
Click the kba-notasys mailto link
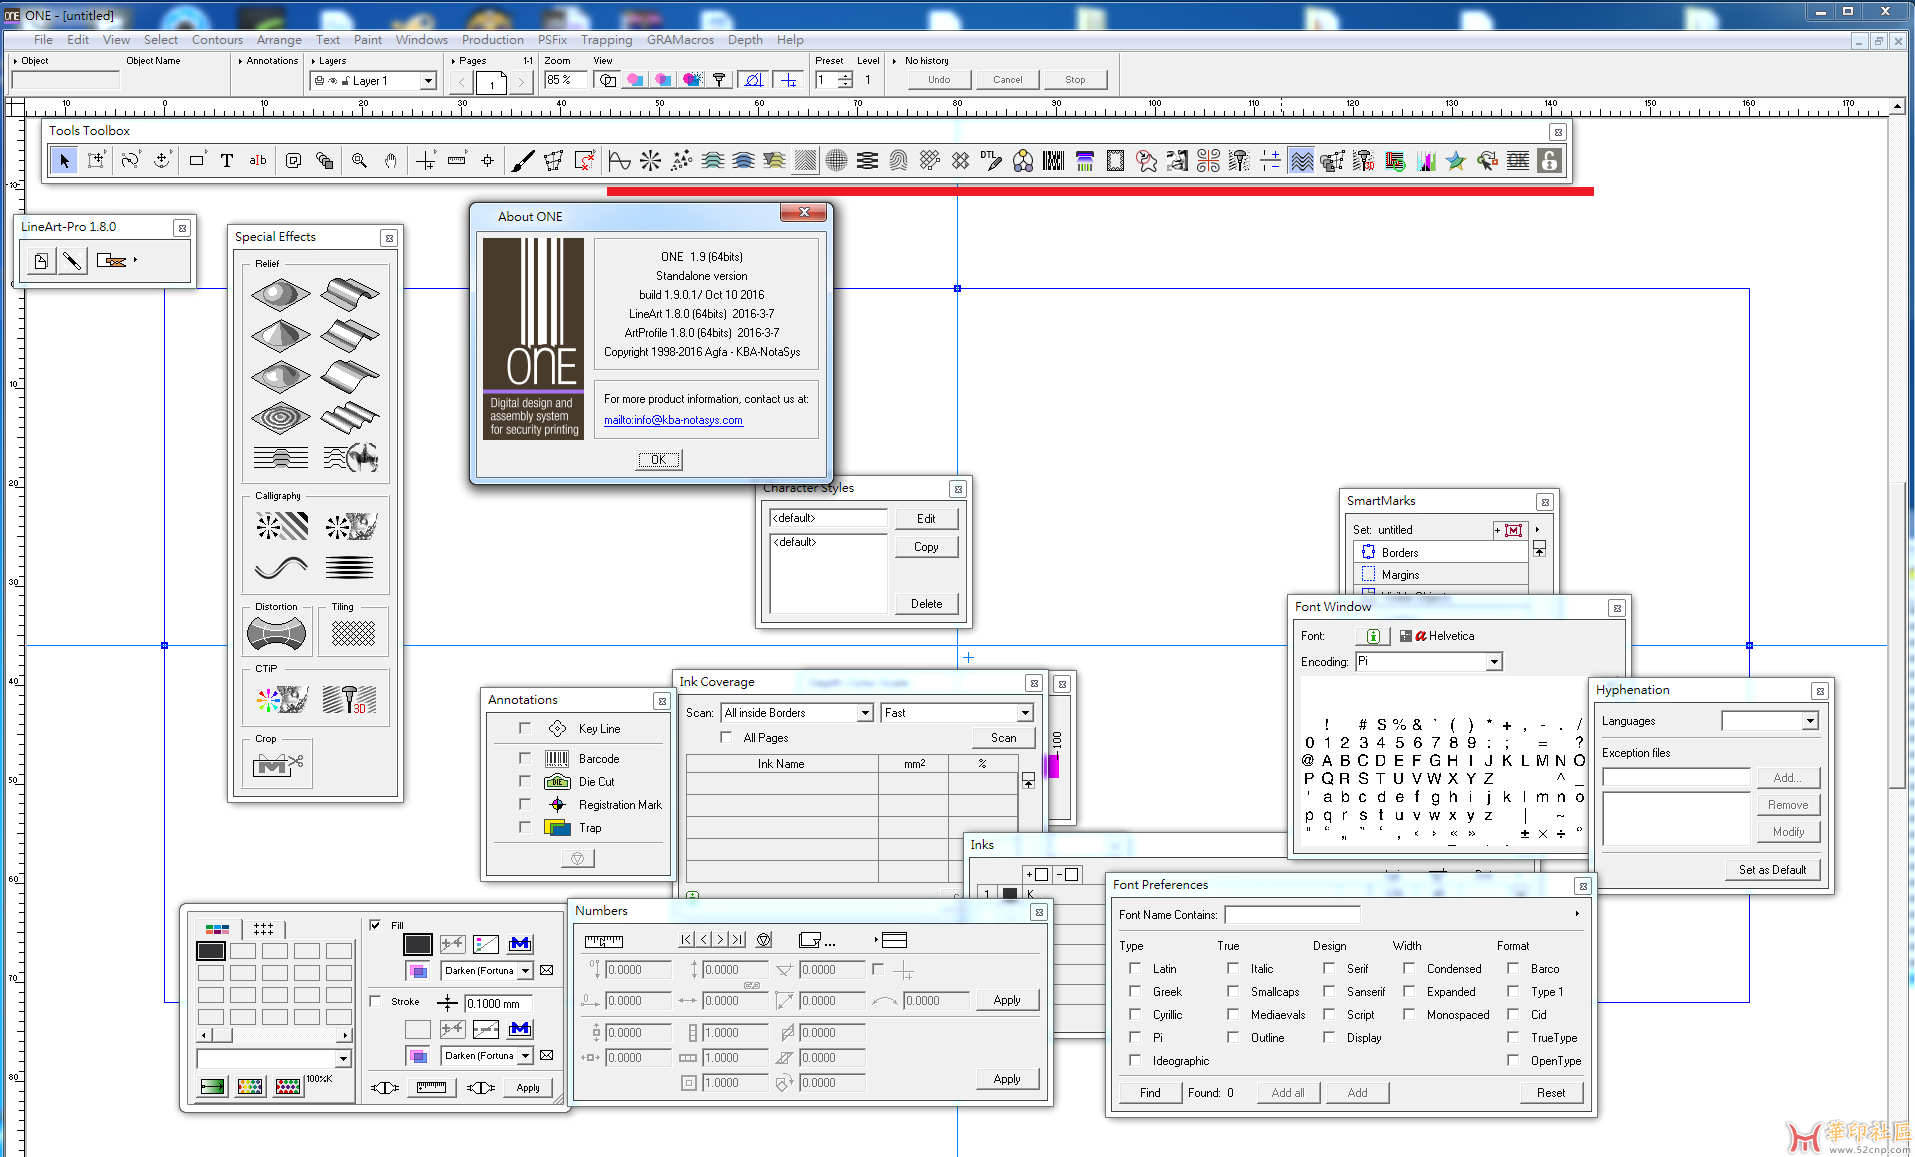click(x=673, y=420)
